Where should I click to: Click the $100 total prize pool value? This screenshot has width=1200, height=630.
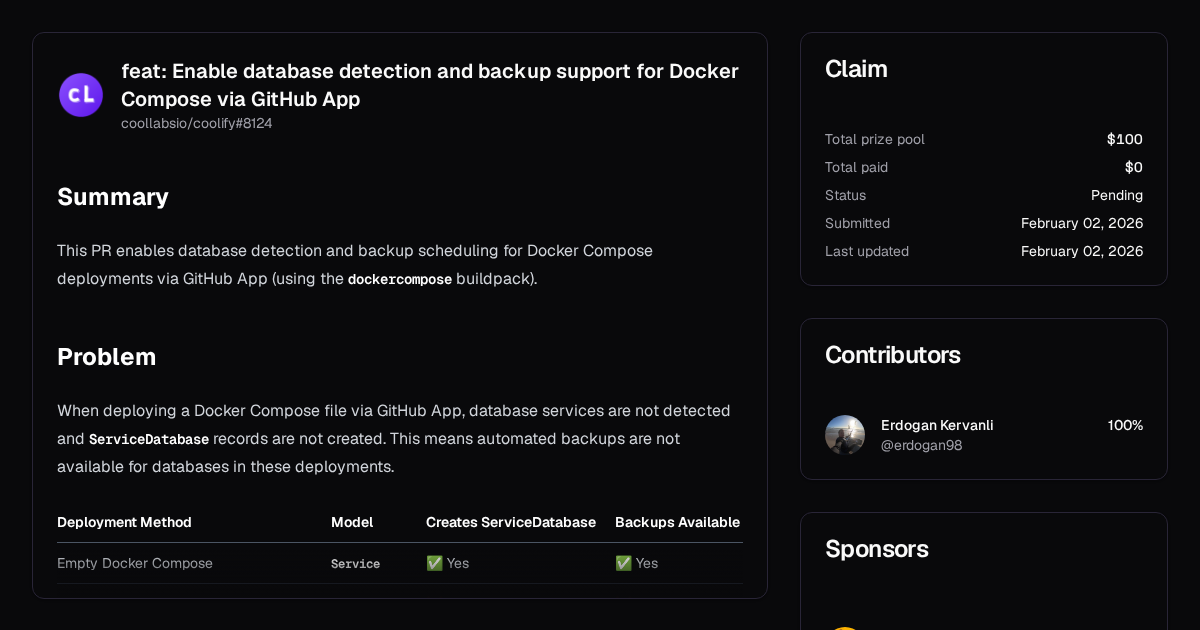1125,139
